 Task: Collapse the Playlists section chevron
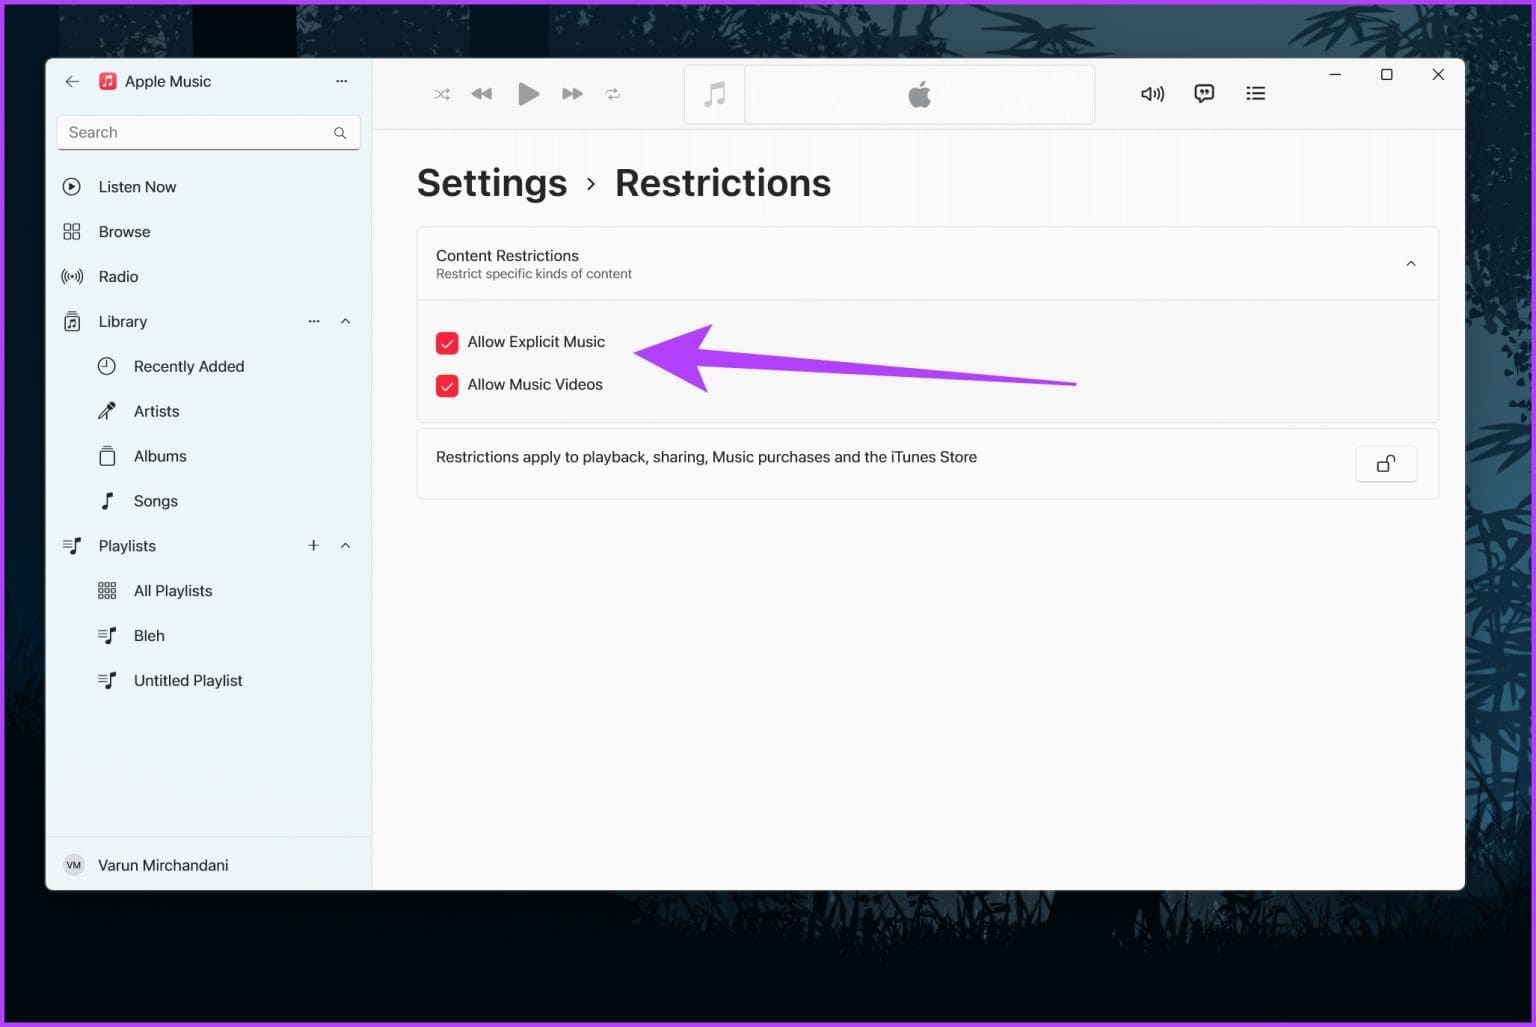tap(346, 546)
